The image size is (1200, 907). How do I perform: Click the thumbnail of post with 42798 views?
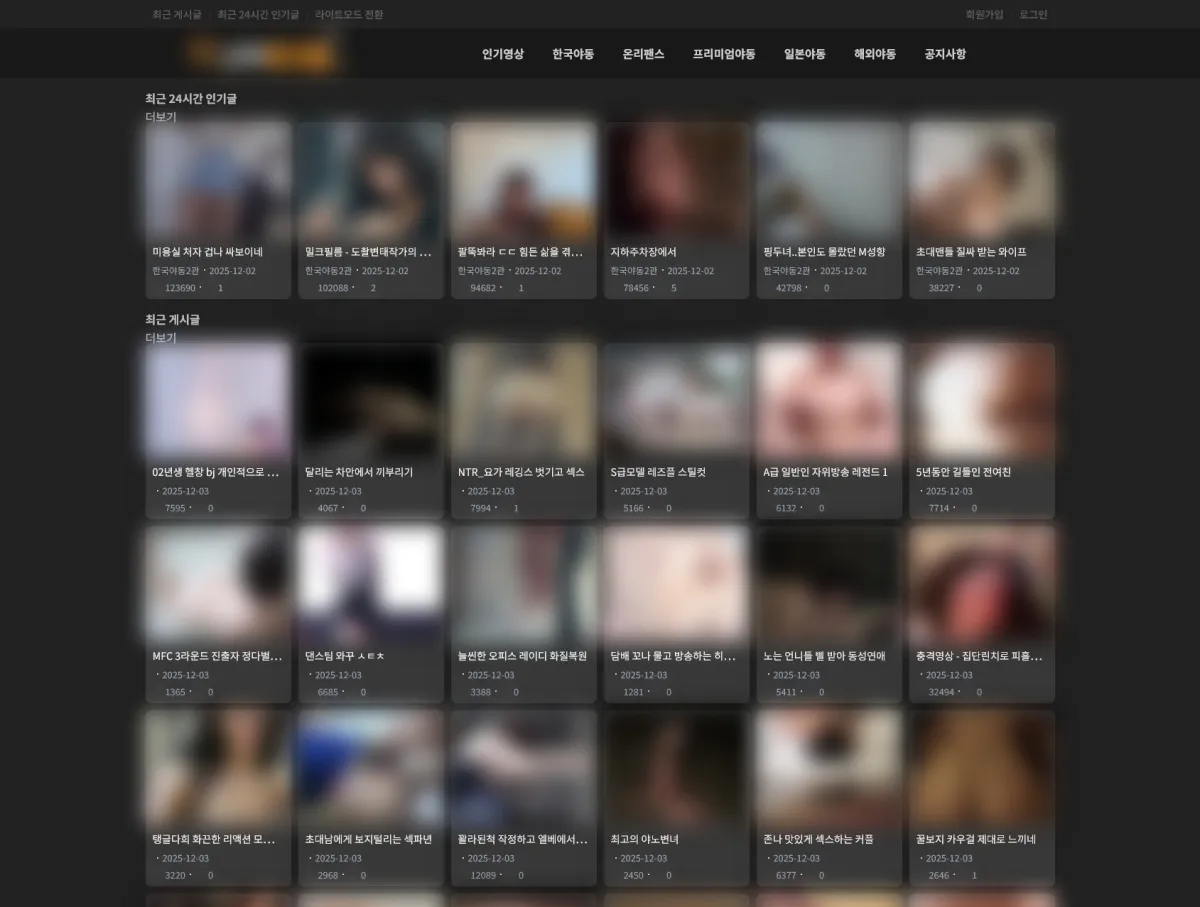829,180
